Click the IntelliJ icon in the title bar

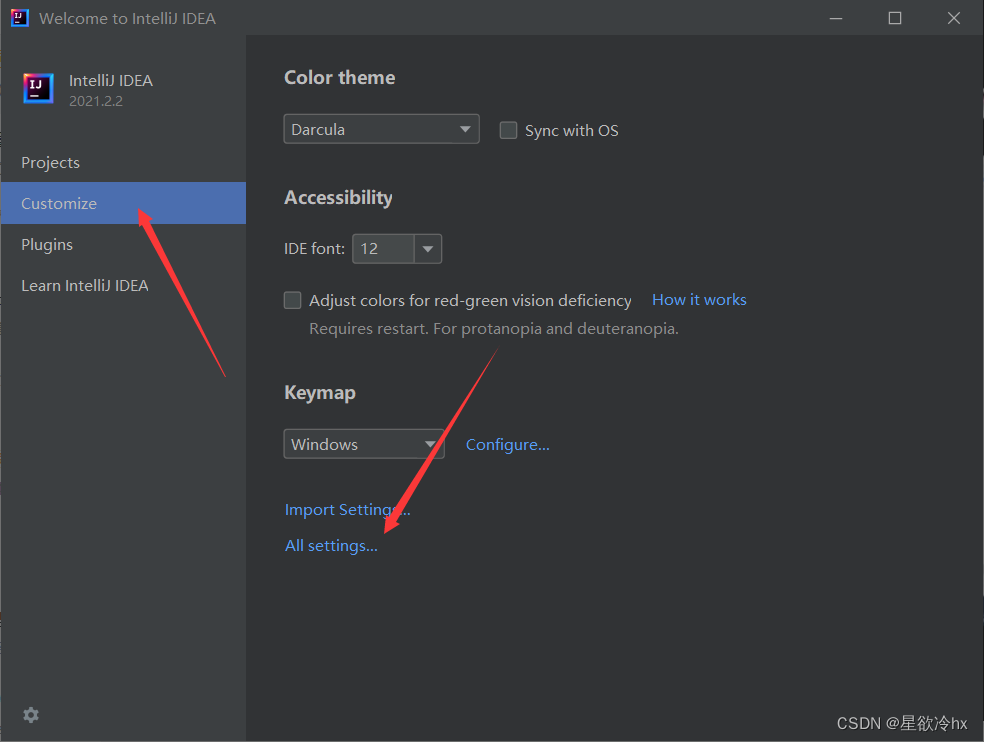(x=19, y=18)
